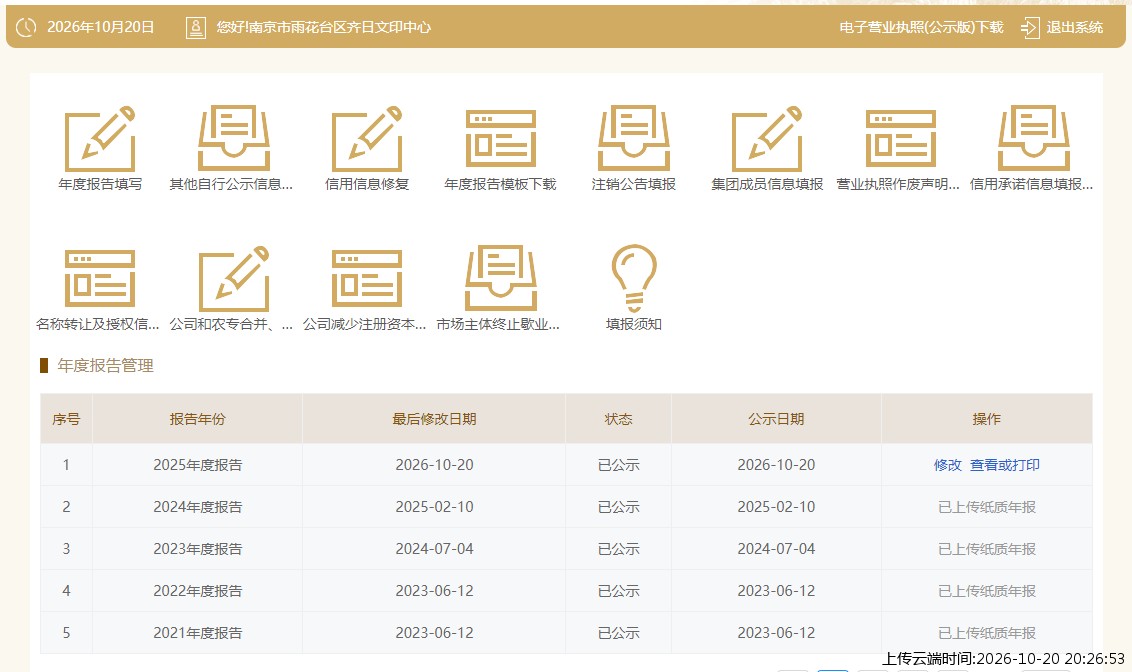Open 其他自行公示信息 icon
Screen dimensions: 1132x672
[233, 139]
